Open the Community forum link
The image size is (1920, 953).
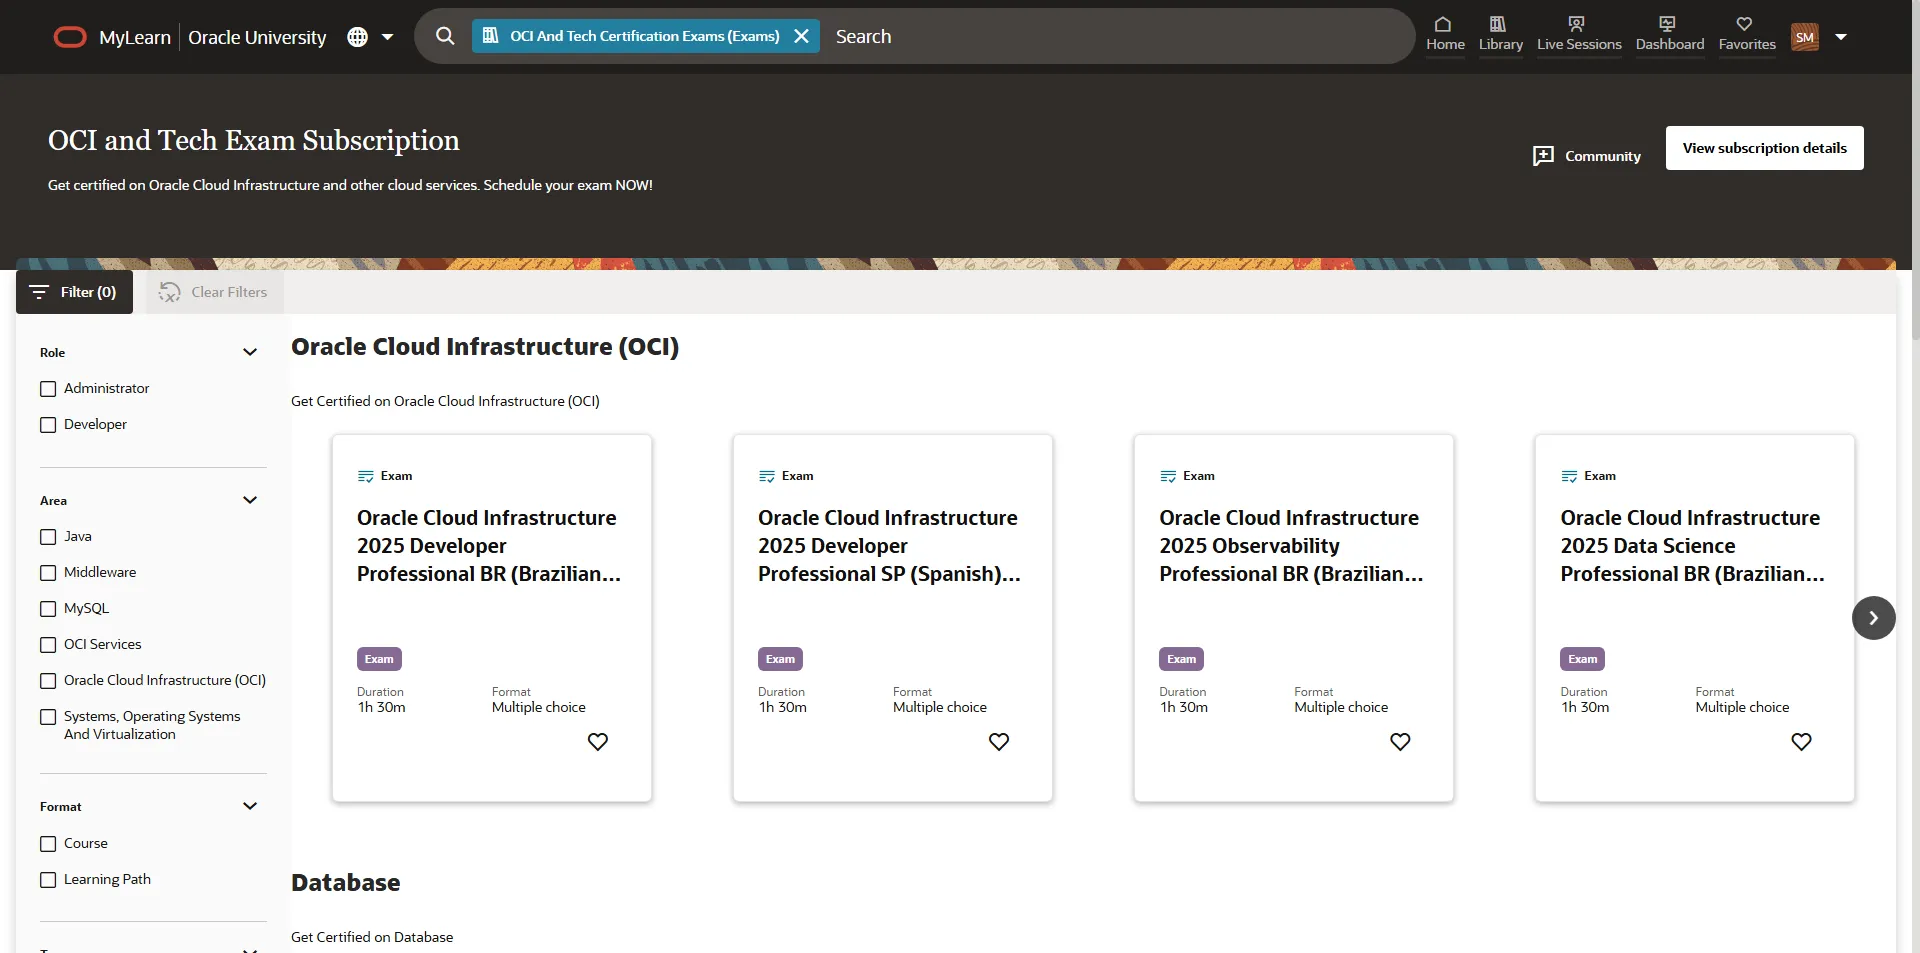coord(1587,156)
